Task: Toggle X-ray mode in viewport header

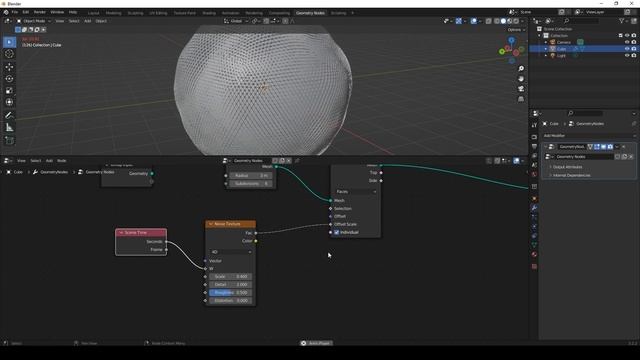Action: 488,21
